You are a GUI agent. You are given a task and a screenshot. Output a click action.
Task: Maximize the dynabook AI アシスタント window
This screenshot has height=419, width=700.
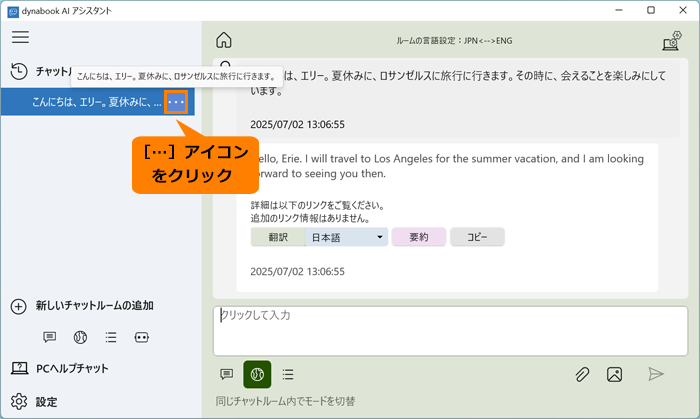[x=651, y=10]
